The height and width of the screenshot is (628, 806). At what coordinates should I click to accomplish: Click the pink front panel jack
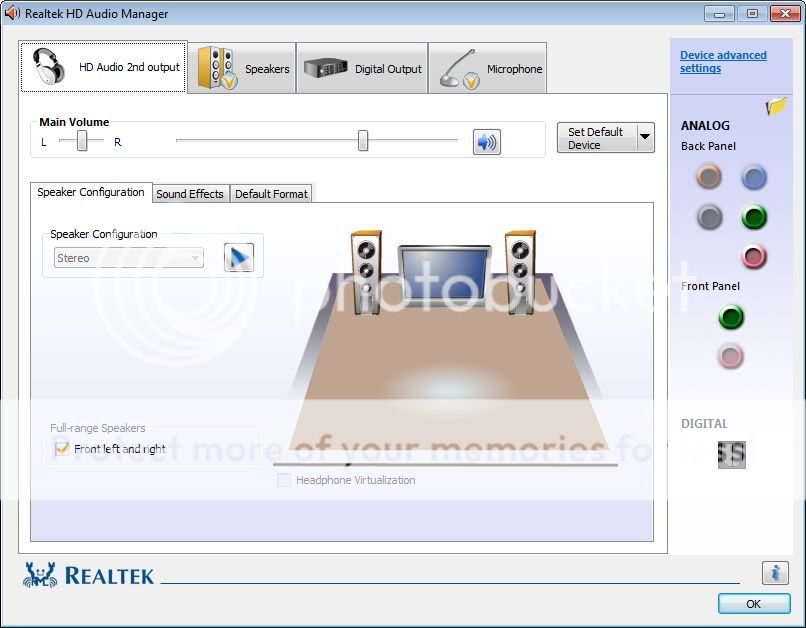[730, 356]
